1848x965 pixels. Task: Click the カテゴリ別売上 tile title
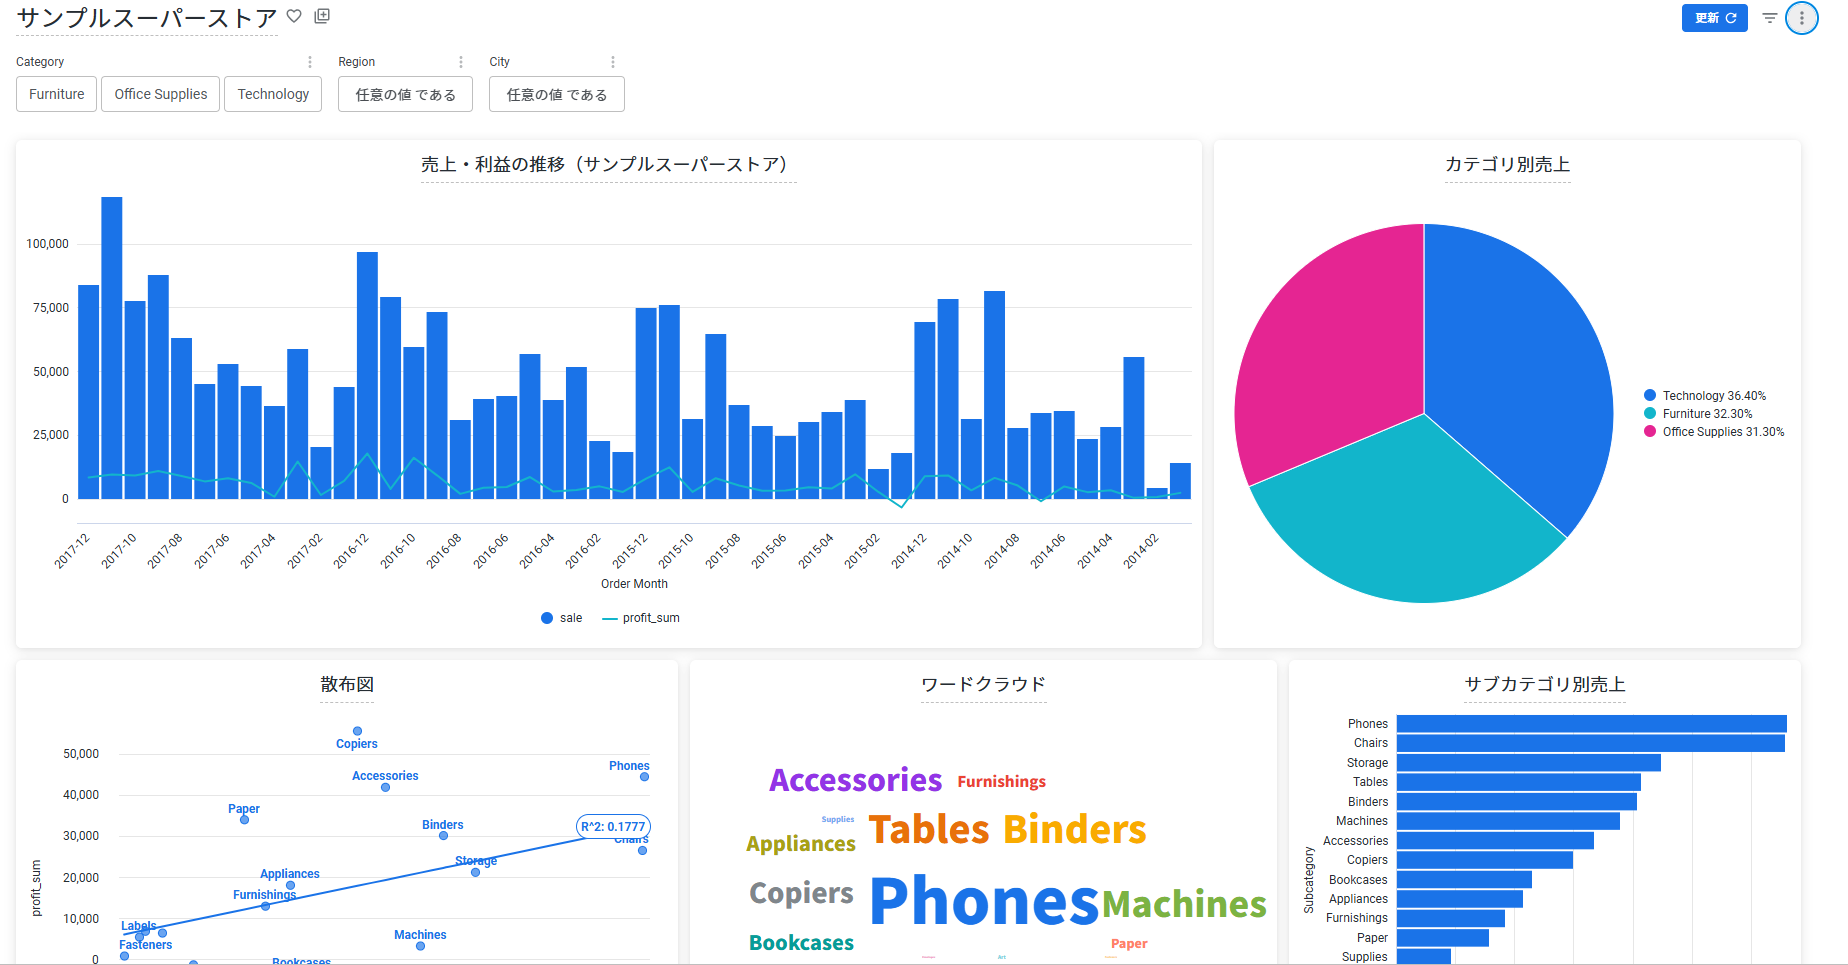click(x=1507, y=165)
